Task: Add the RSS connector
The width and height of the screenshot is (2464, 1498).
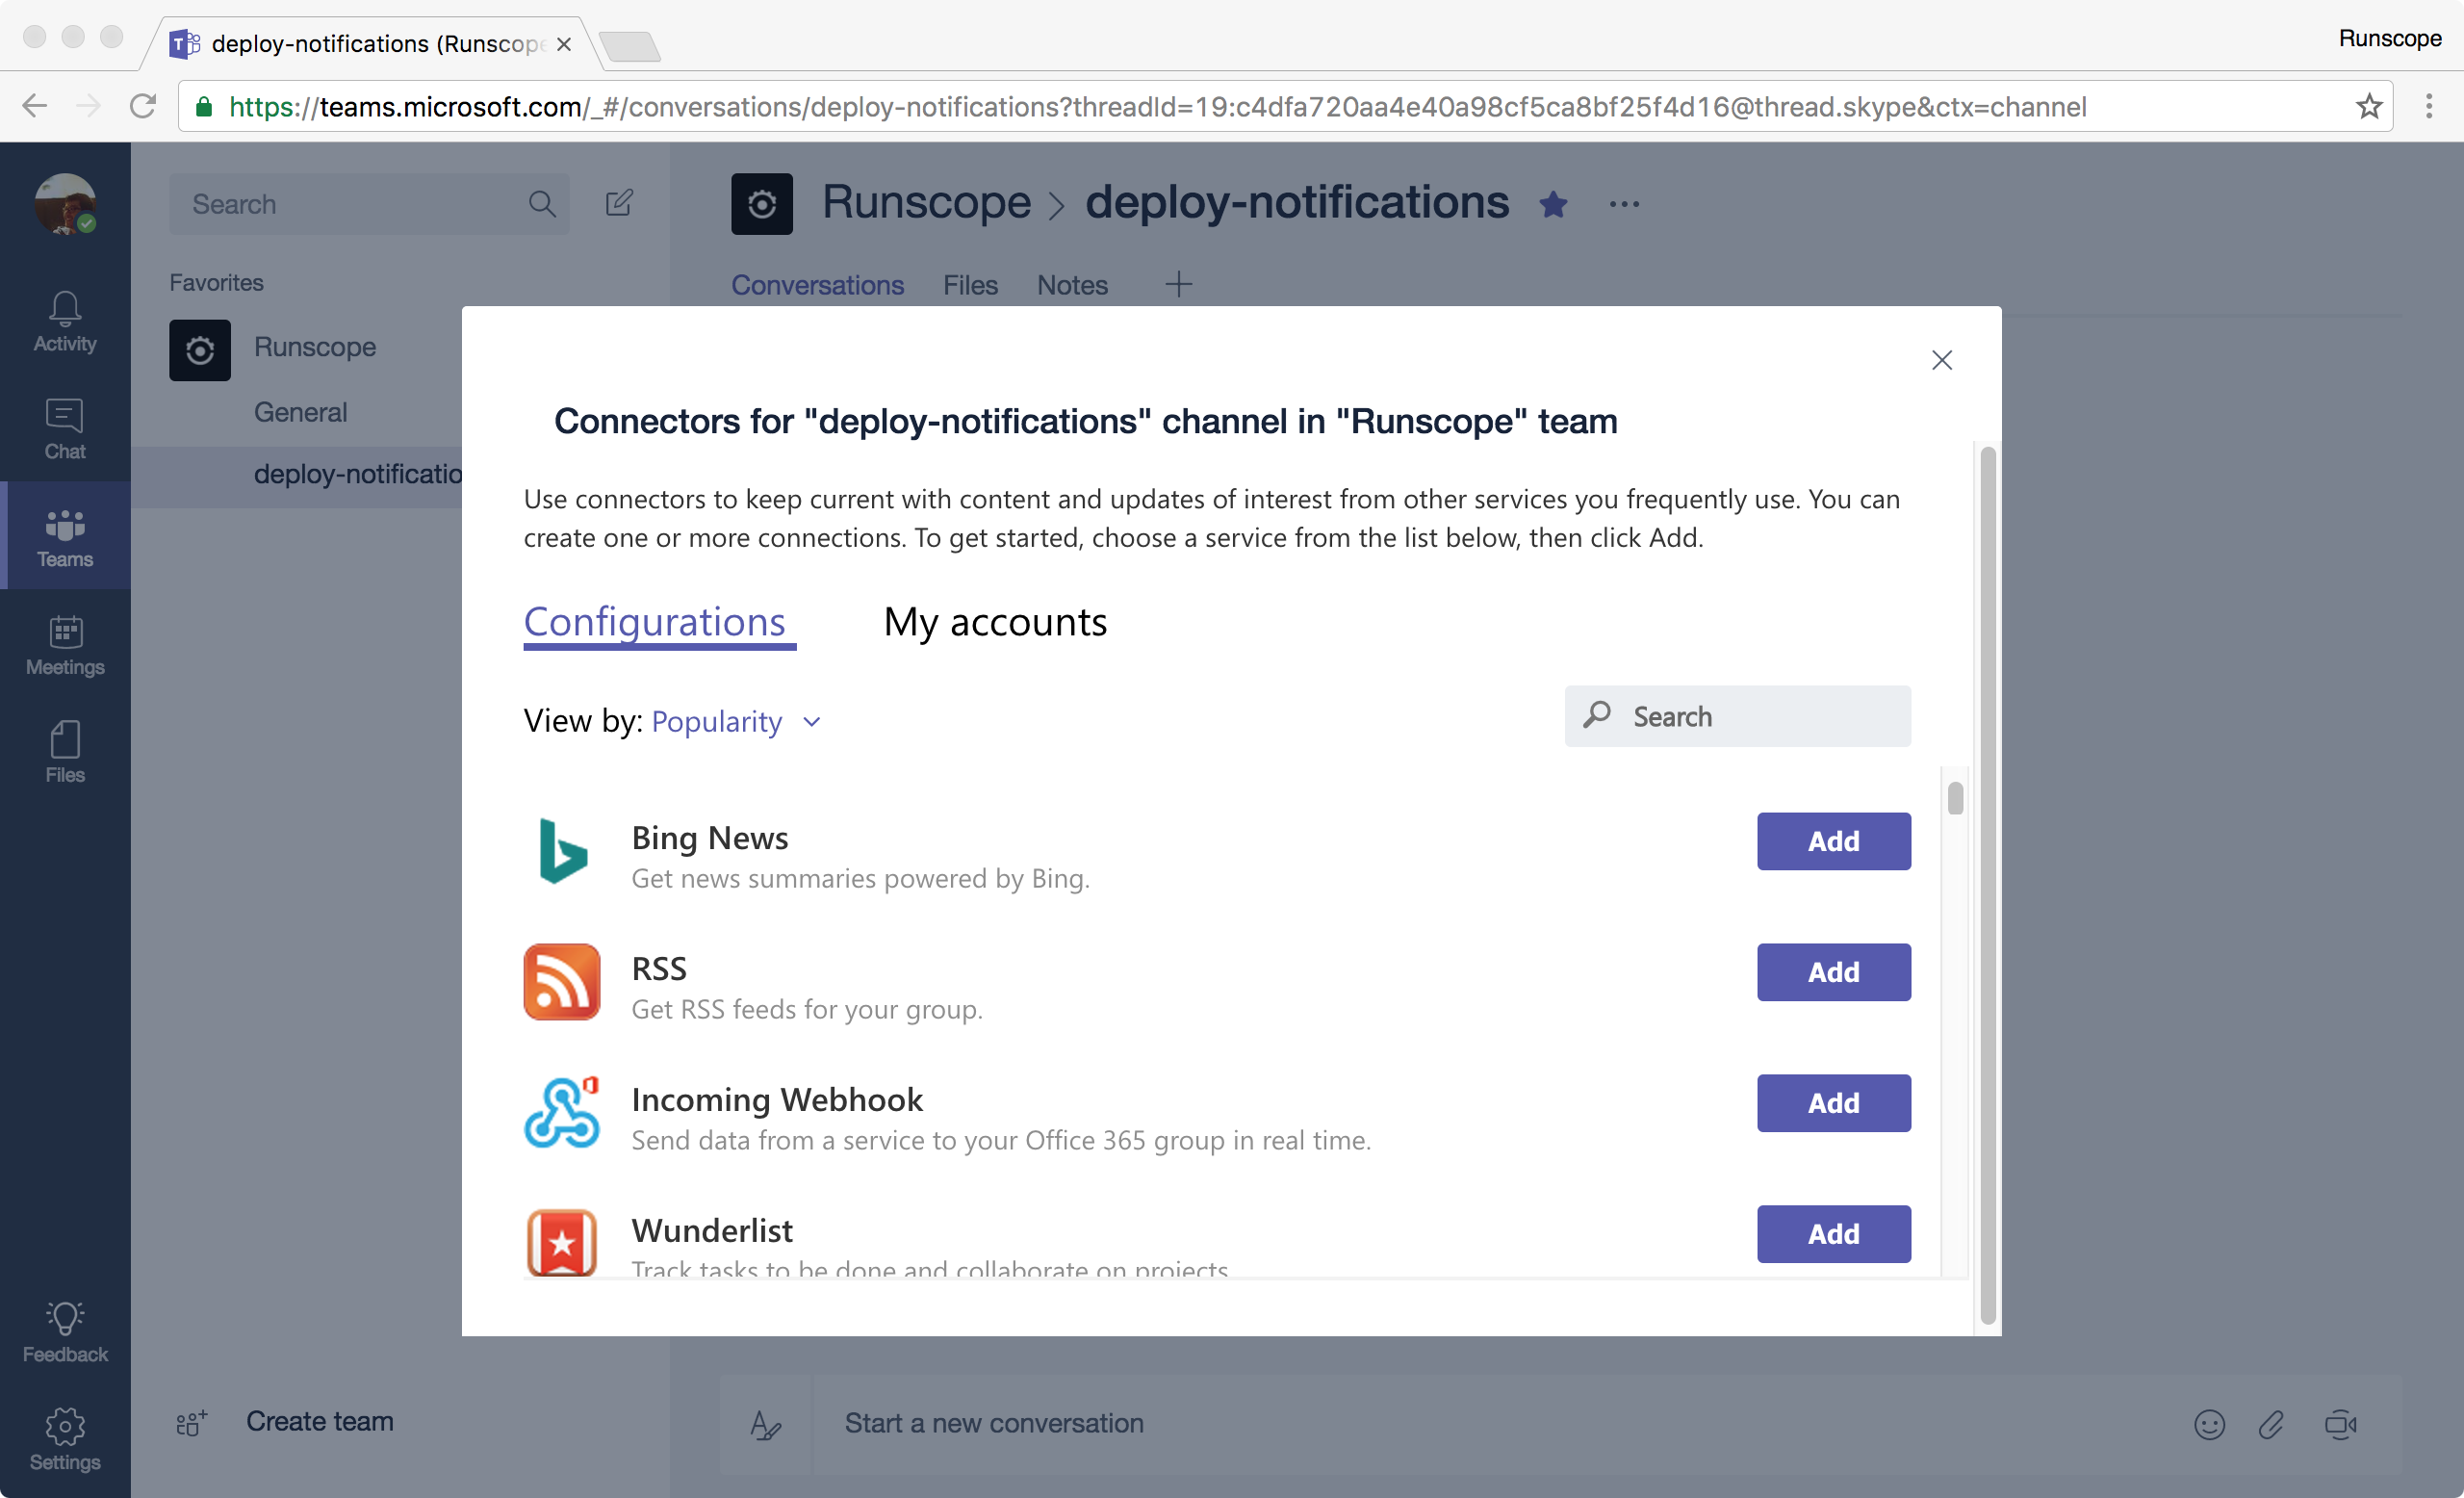Action: 1833,972
